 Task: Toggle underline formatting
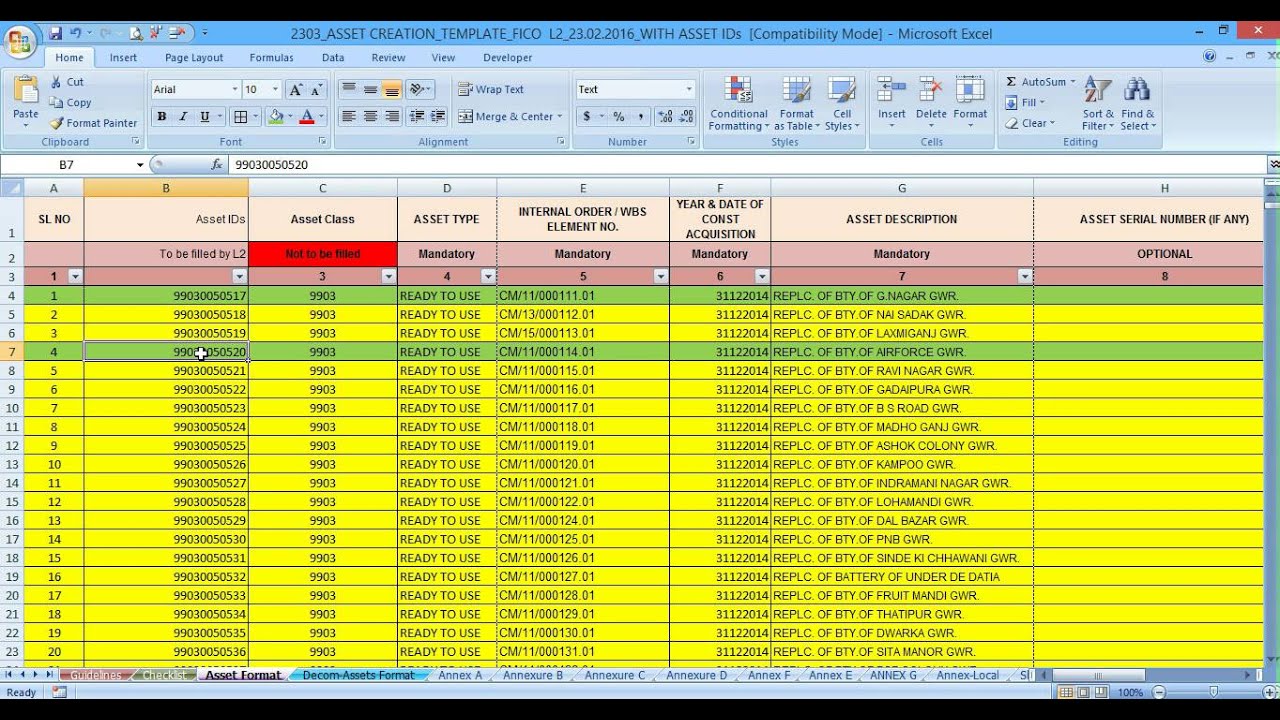pyautogui.click(x=205, y=117)
